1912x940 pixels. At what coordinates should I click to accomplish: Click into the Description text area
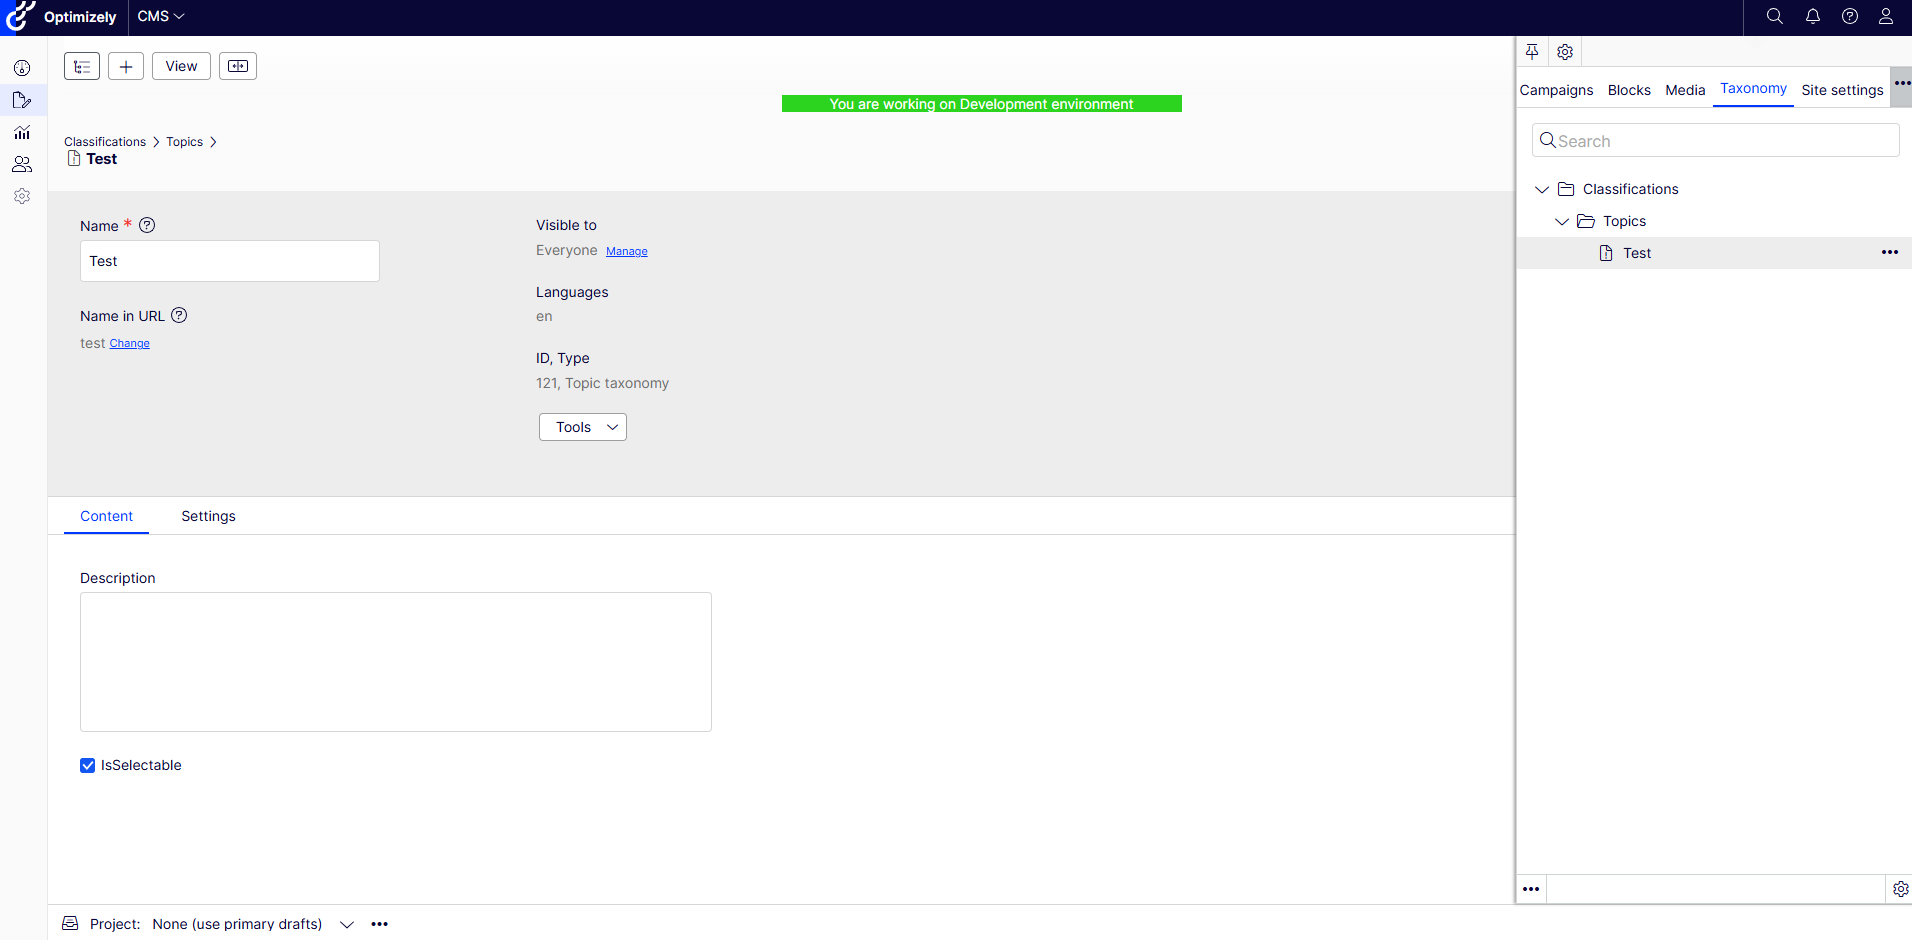tap(396, 662)
